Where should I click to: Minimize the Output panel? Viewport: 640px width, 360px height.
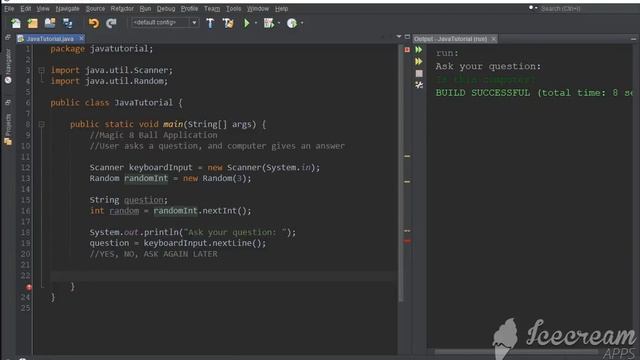pyautogui.click(x=633, y=39)
